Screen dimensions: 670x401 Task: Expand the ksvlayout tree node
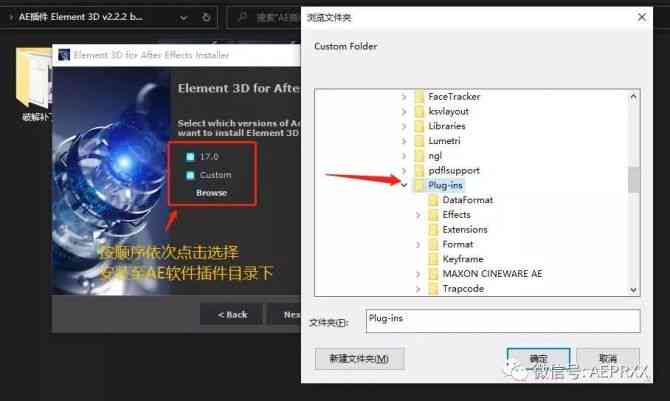tap(404, 112)
